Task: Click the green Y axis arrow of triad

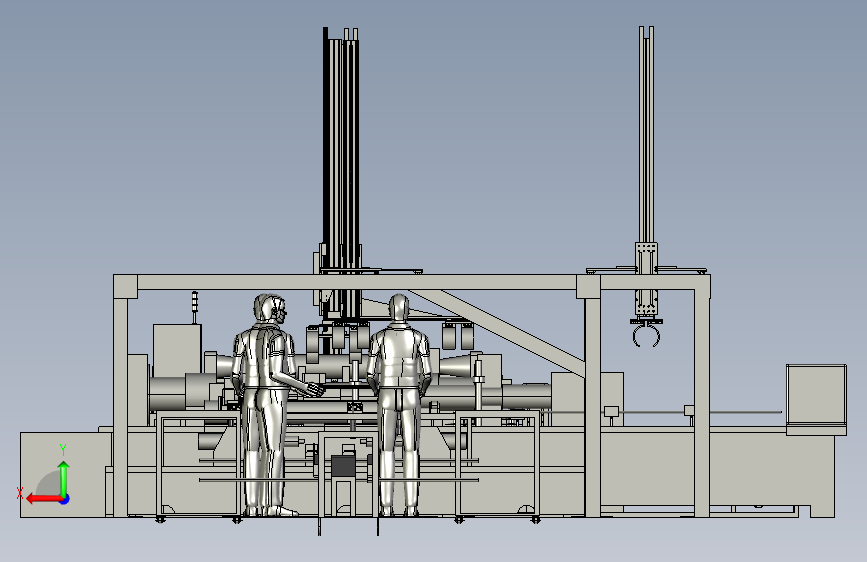Action: click(x=64, y=479)
